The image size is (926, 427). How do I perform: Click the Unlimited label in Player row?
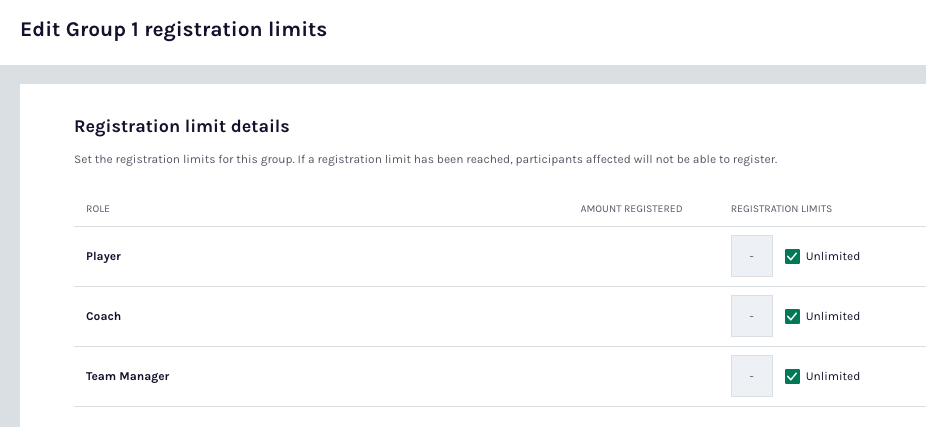832,256
